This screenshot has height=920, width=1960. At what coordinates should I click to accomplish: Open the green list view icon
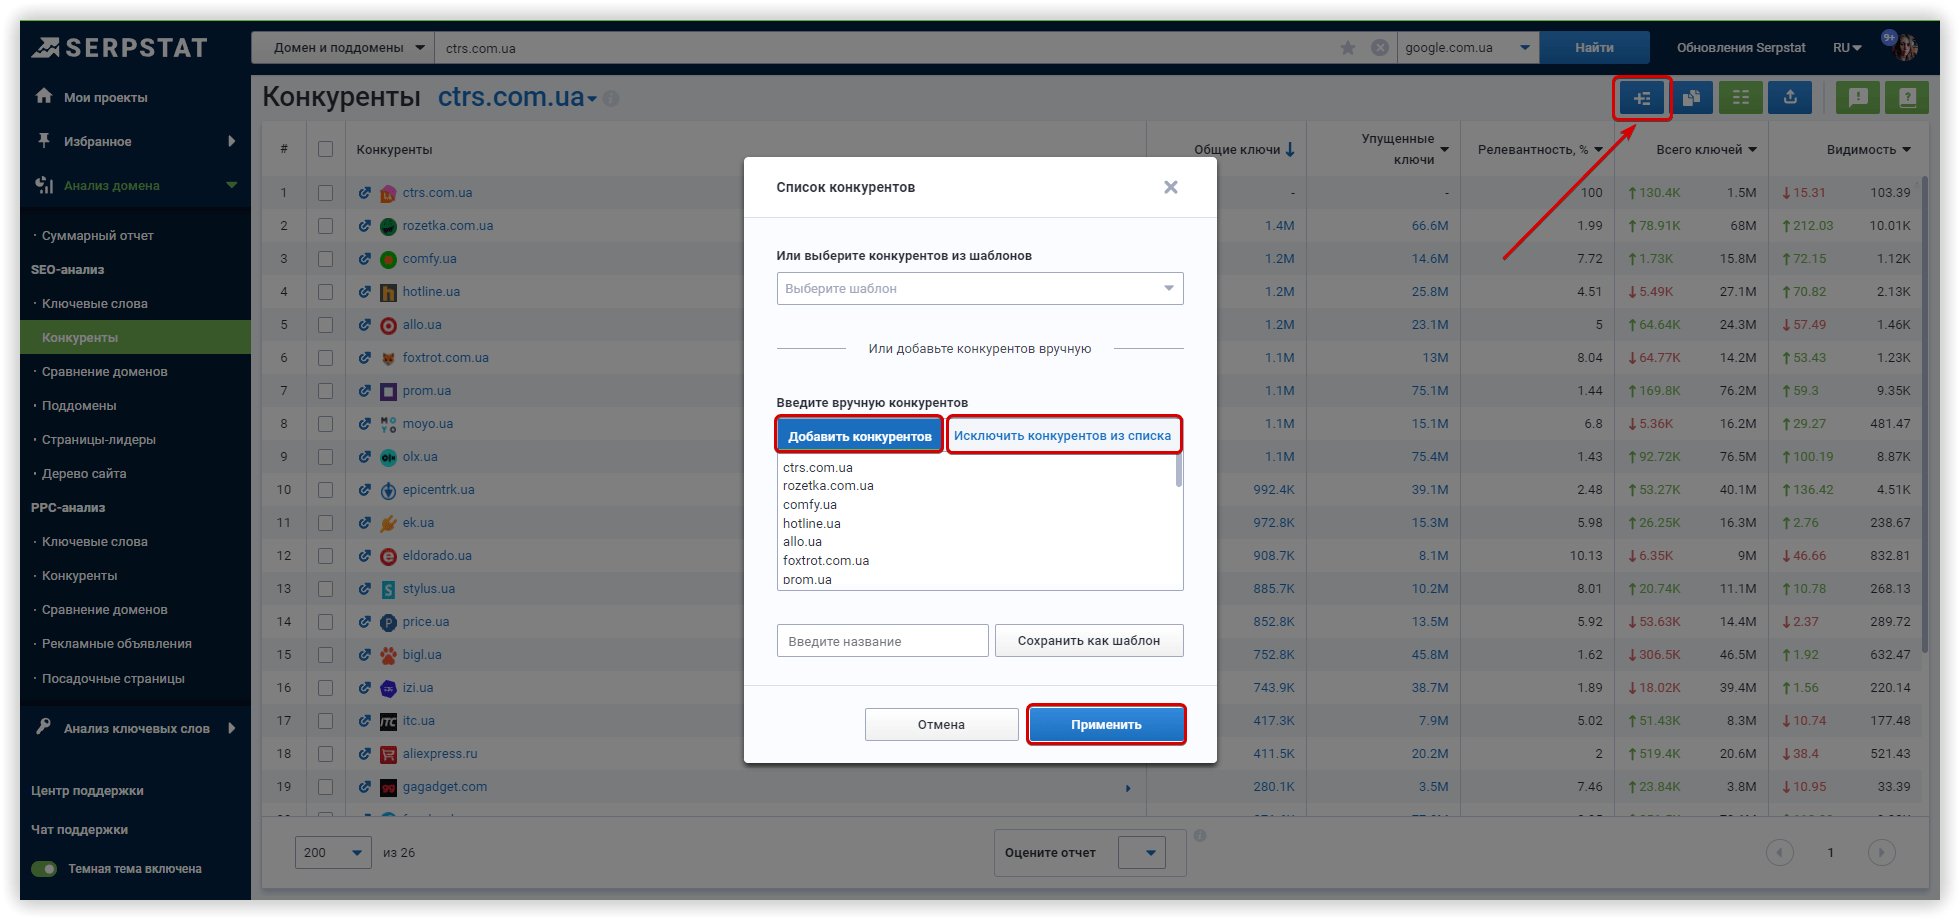(1741, 97)
